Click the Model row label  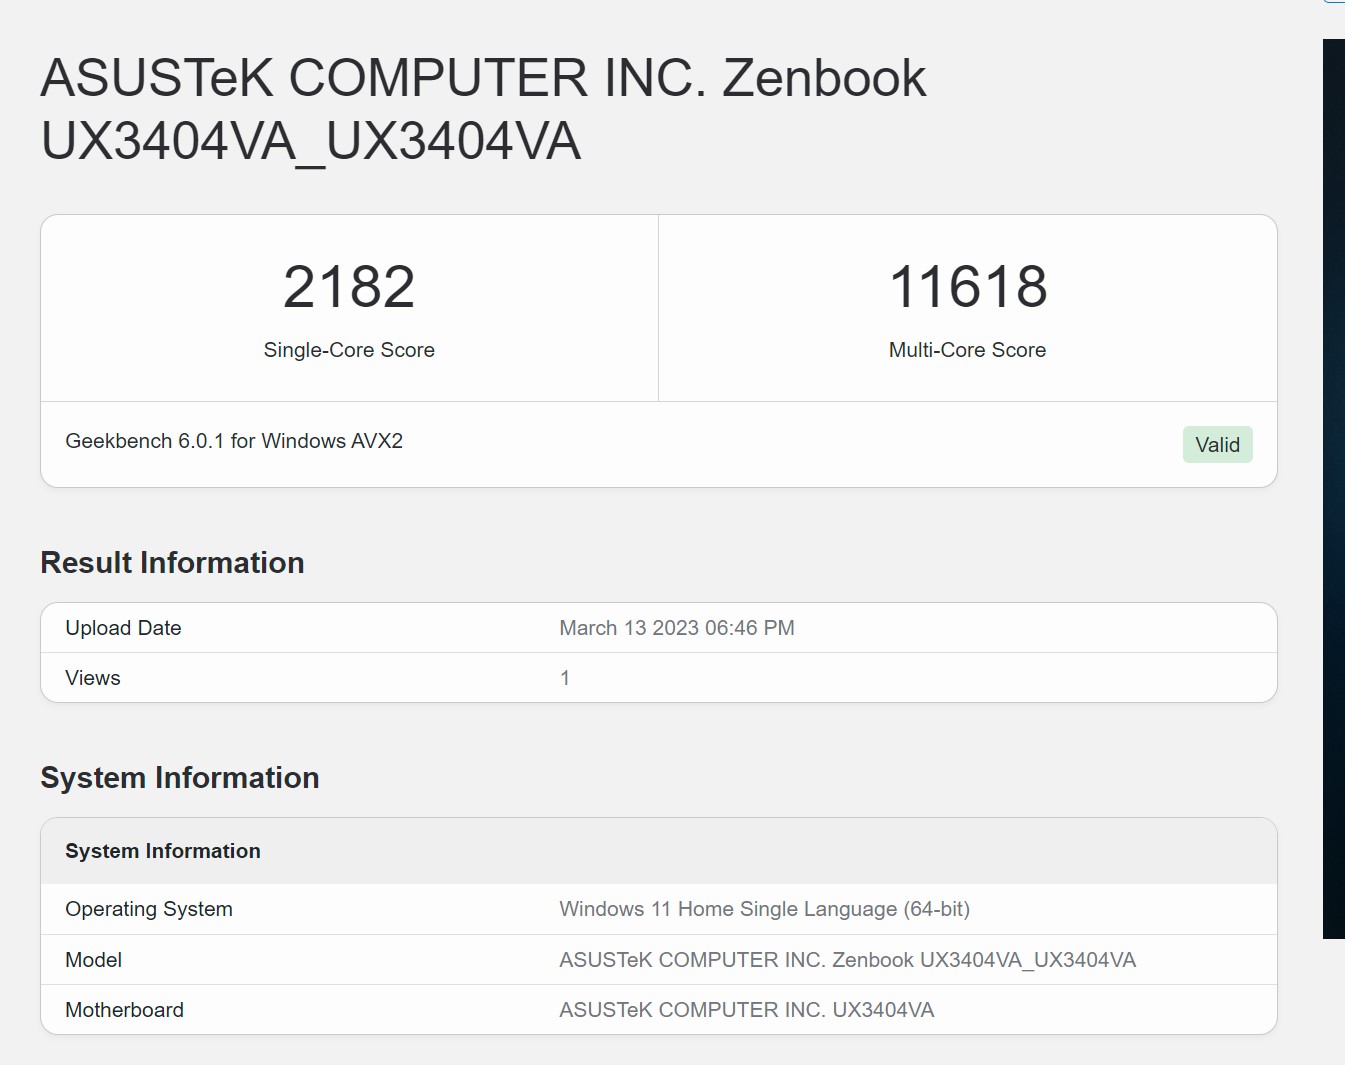(94, 960)
